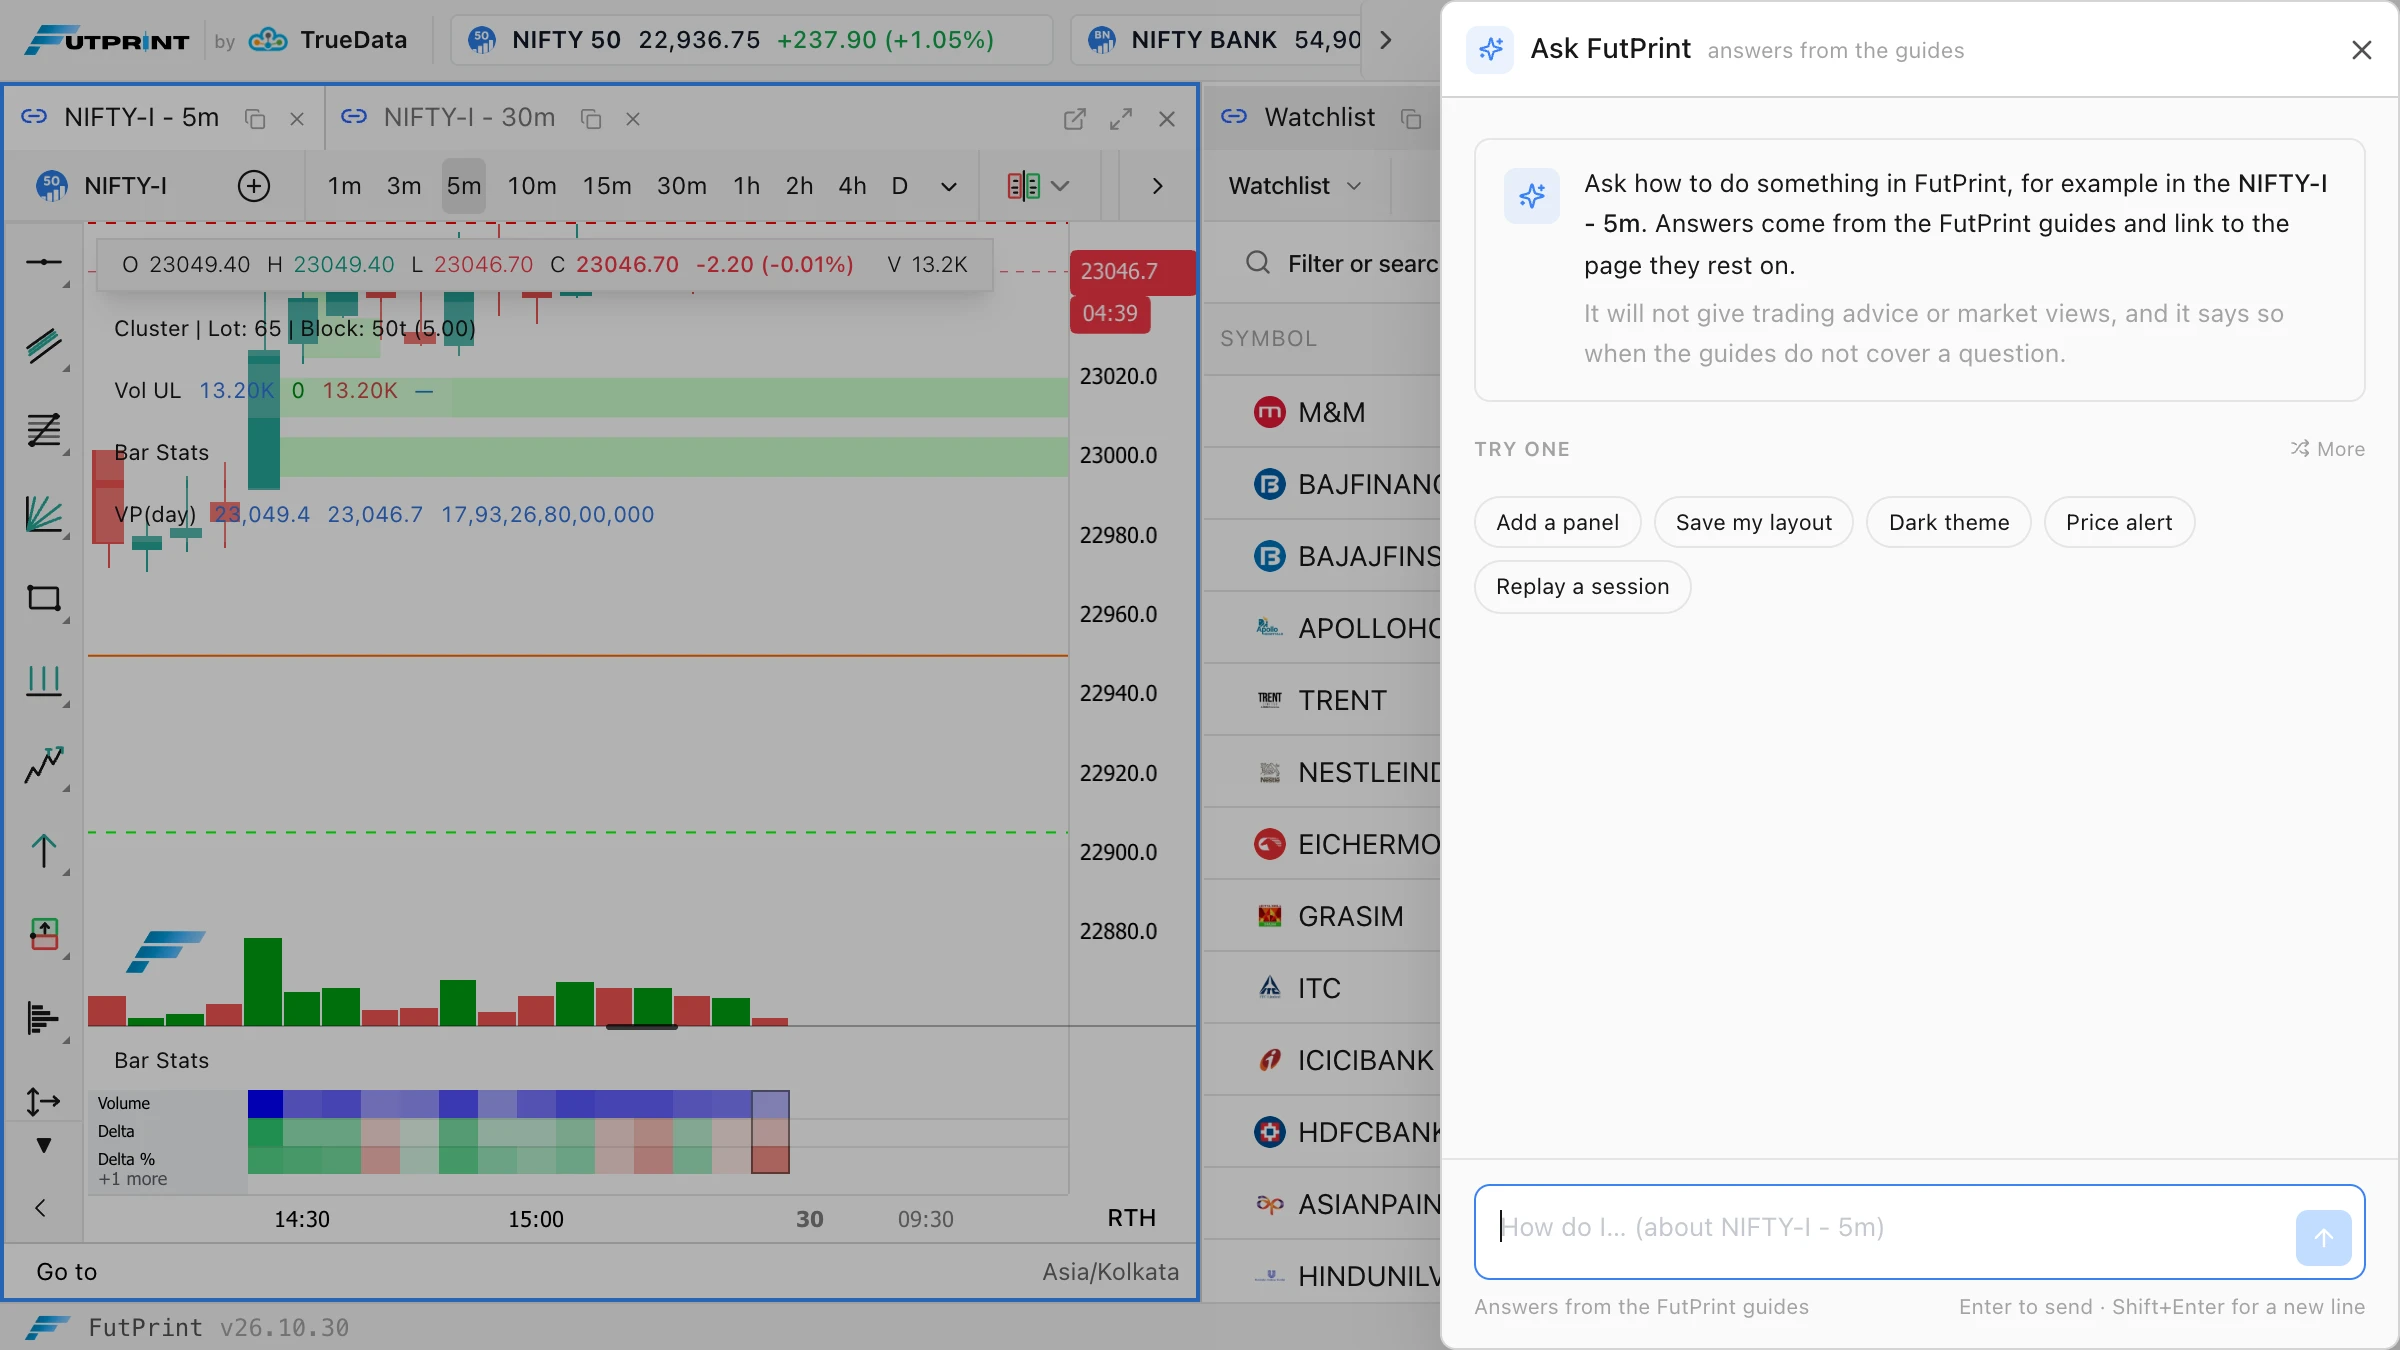Select the measure tool

coord(43,1102)
